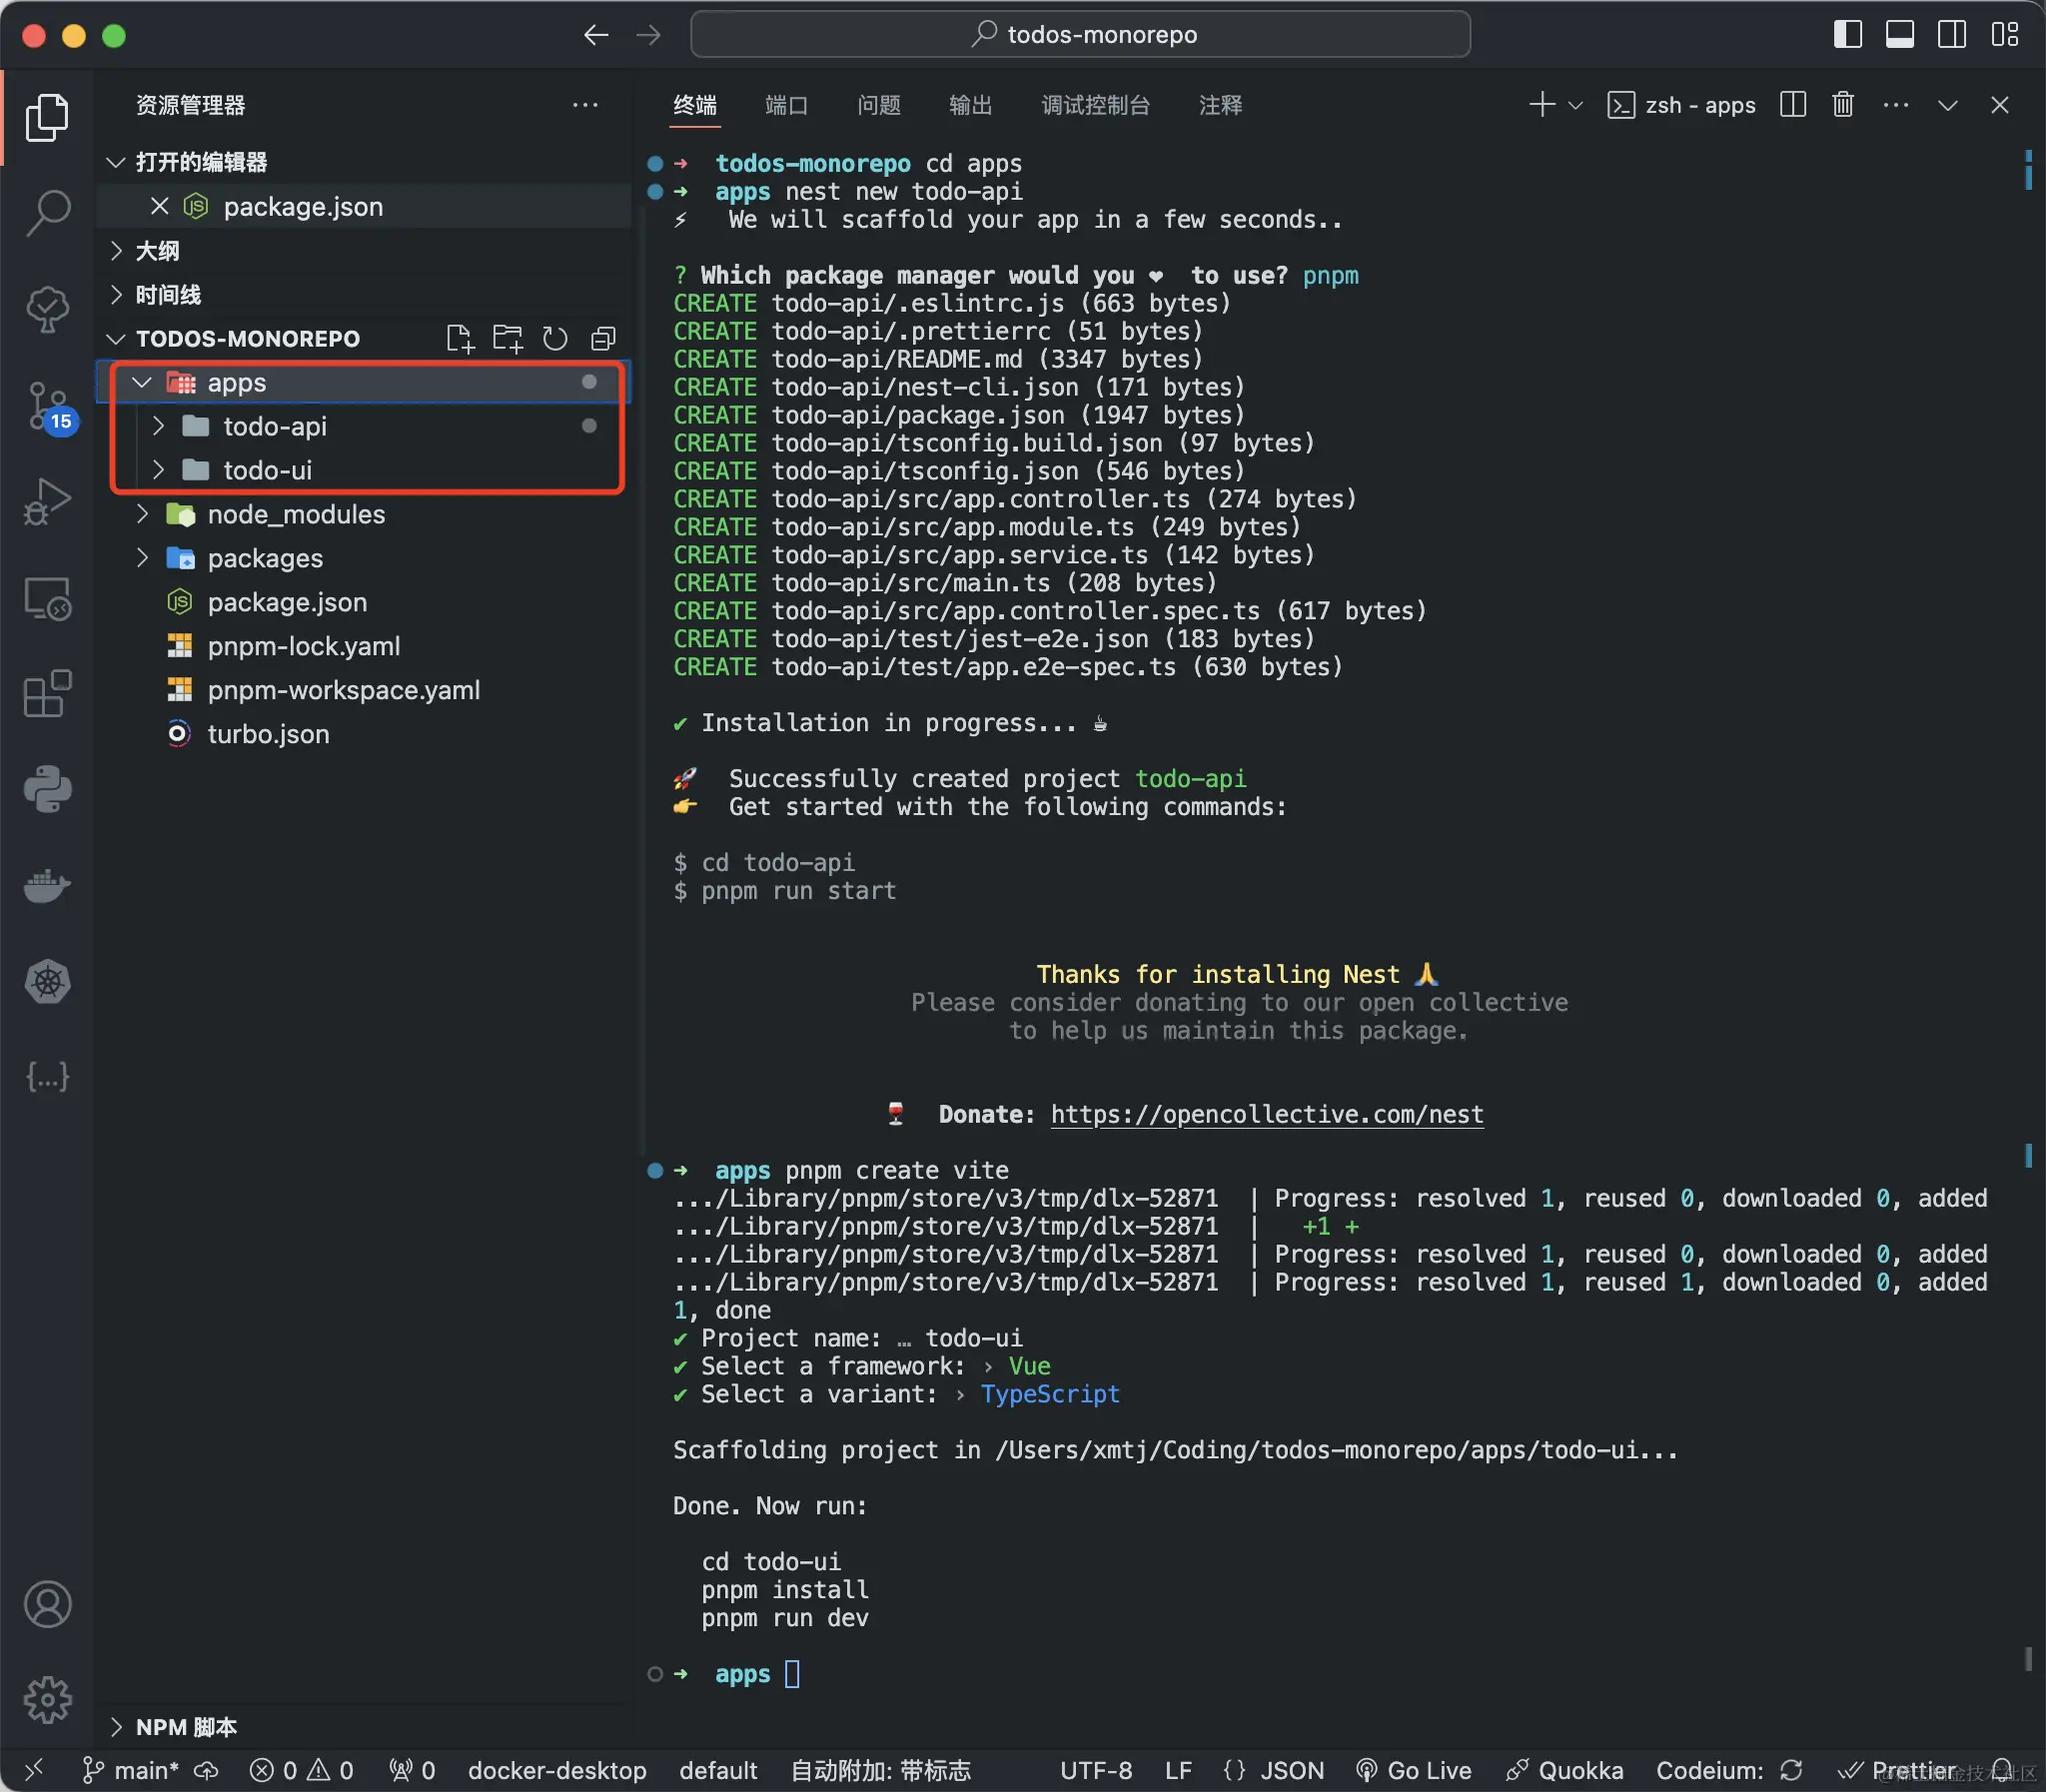Image resolution: width=2046 pixels, height=1792 pixels.
Task: Toggle the Auto Attach 带标志 status item
Action: click(880, 1770)
